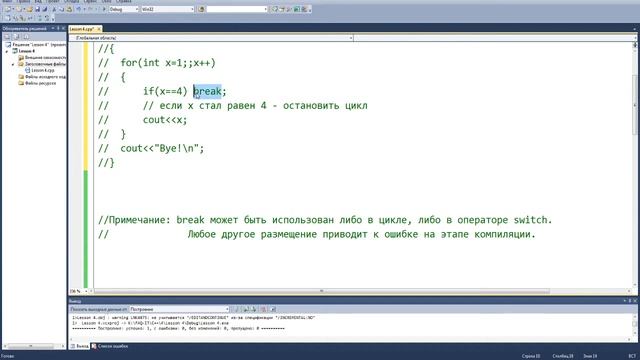The height and width of the screenshot is (360, 640).
Task: Click the LNK4075 warning line in Output
Action: click(193, 318)
